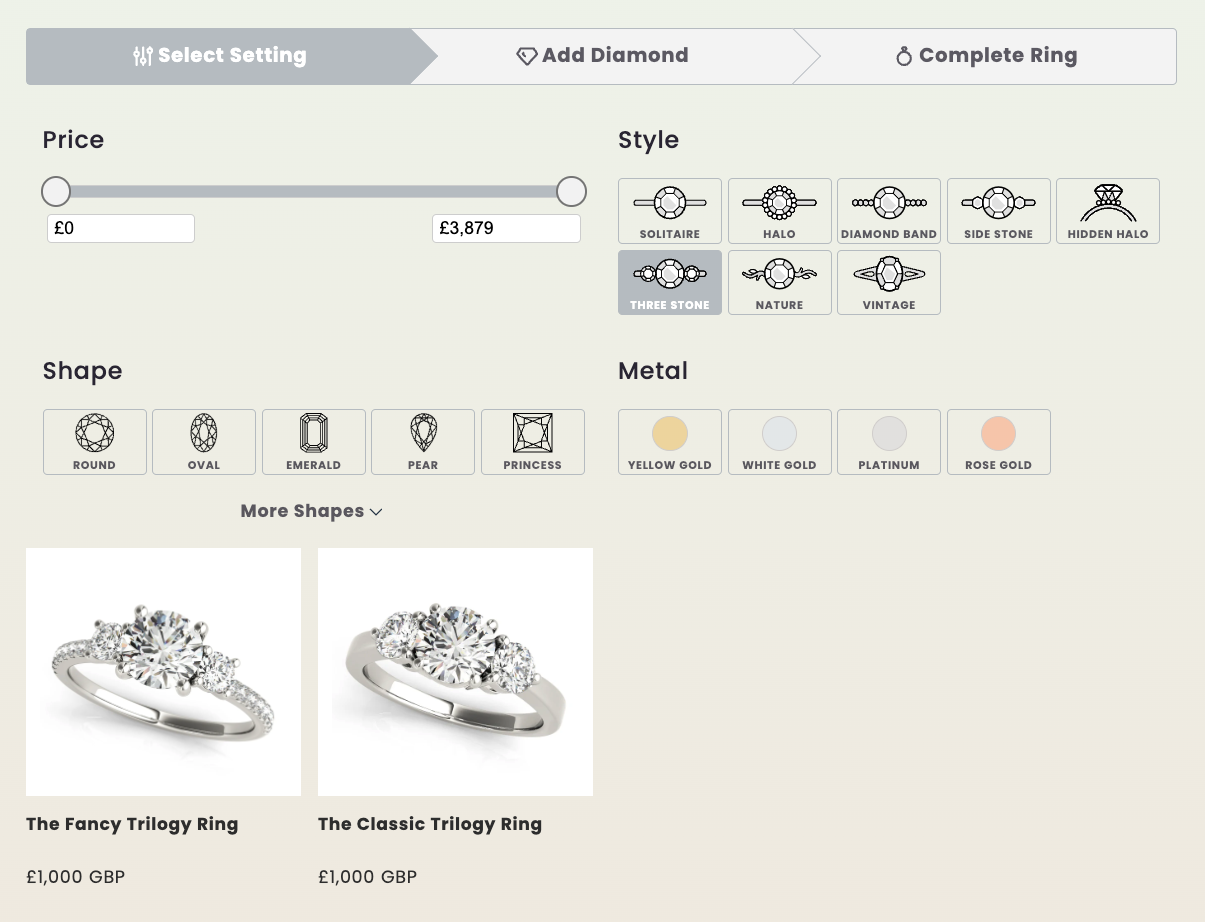Image resolution: width=1205 pixels, height=922 pixels.
Task: Open The Classic Trilogy Ring link
Action: point(430,824)
